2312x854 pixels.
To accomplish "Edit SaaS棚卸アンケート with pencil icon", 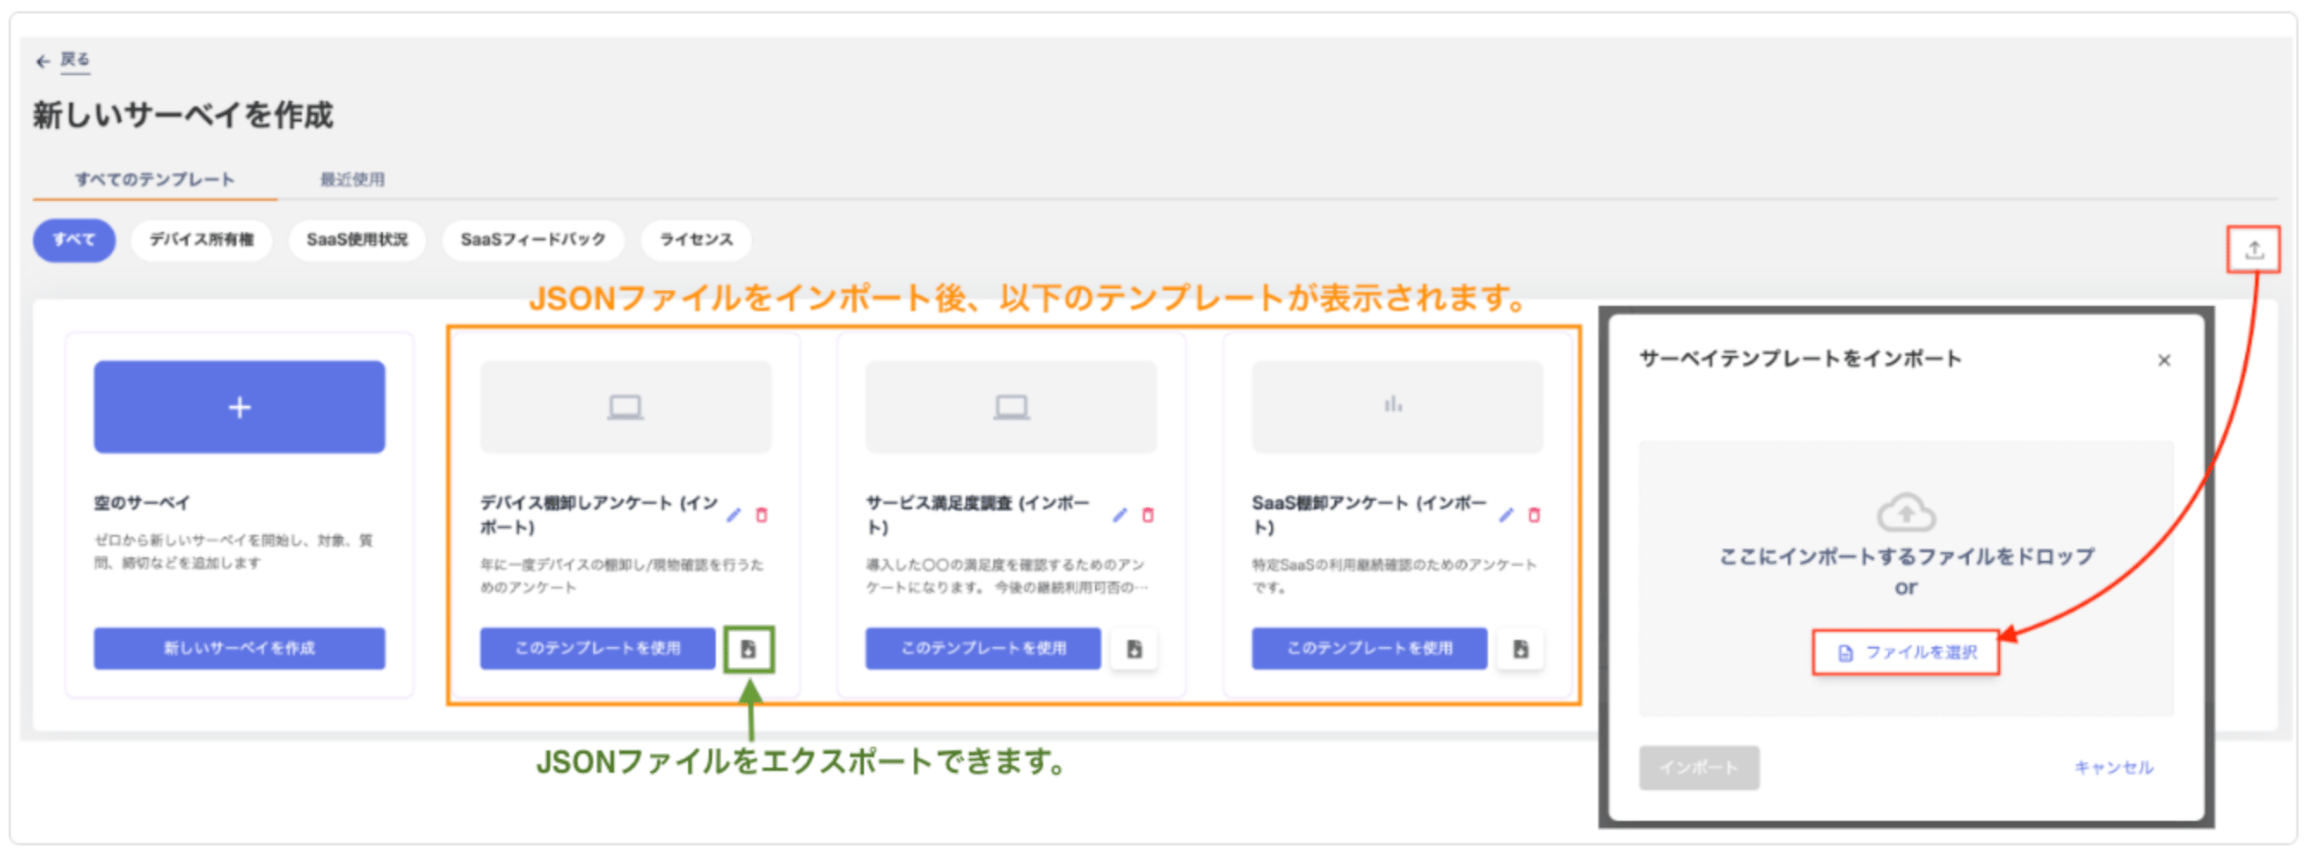I will [1506, 515].
